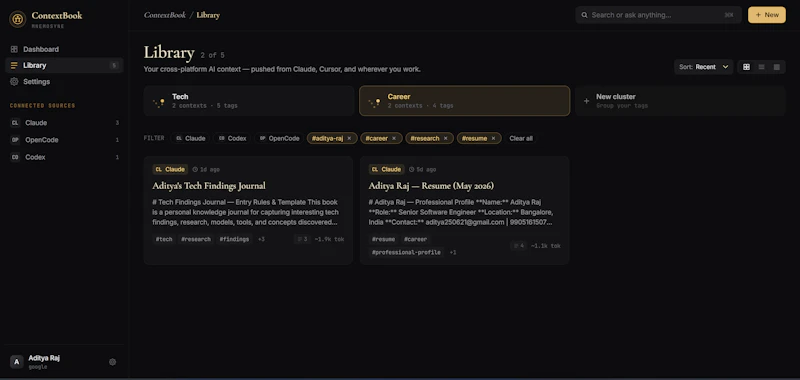800x380 pixels.
Task: Click clock icon beside 5d ago
Action: [x=411, y=169]
